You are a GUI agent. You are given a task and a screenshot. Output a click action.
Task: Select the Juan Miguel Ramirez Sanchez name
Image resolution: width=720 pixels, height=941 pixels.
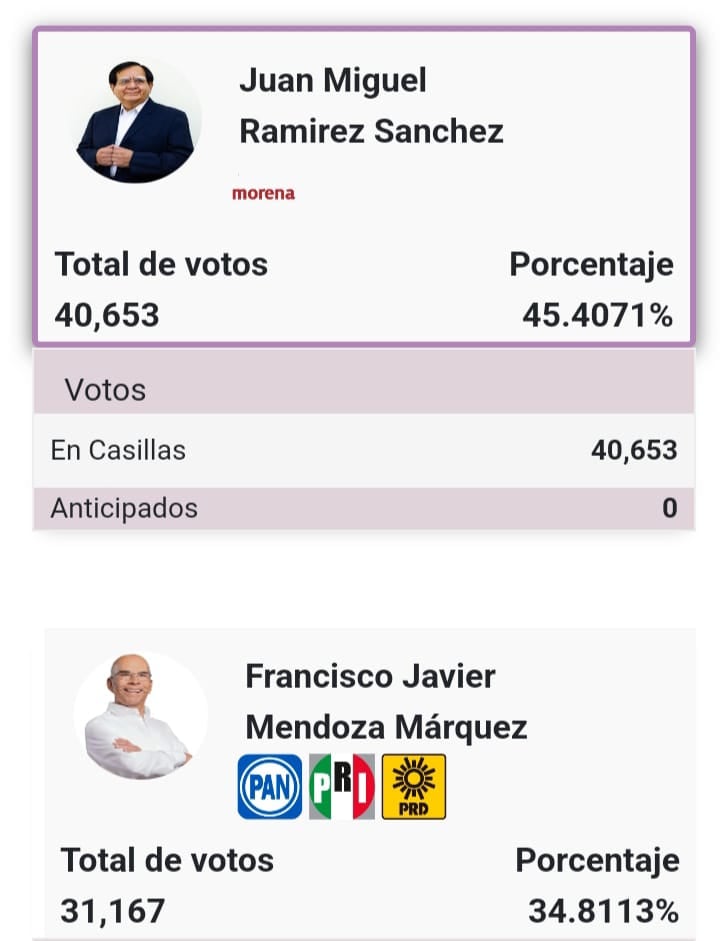click(371, 106)
